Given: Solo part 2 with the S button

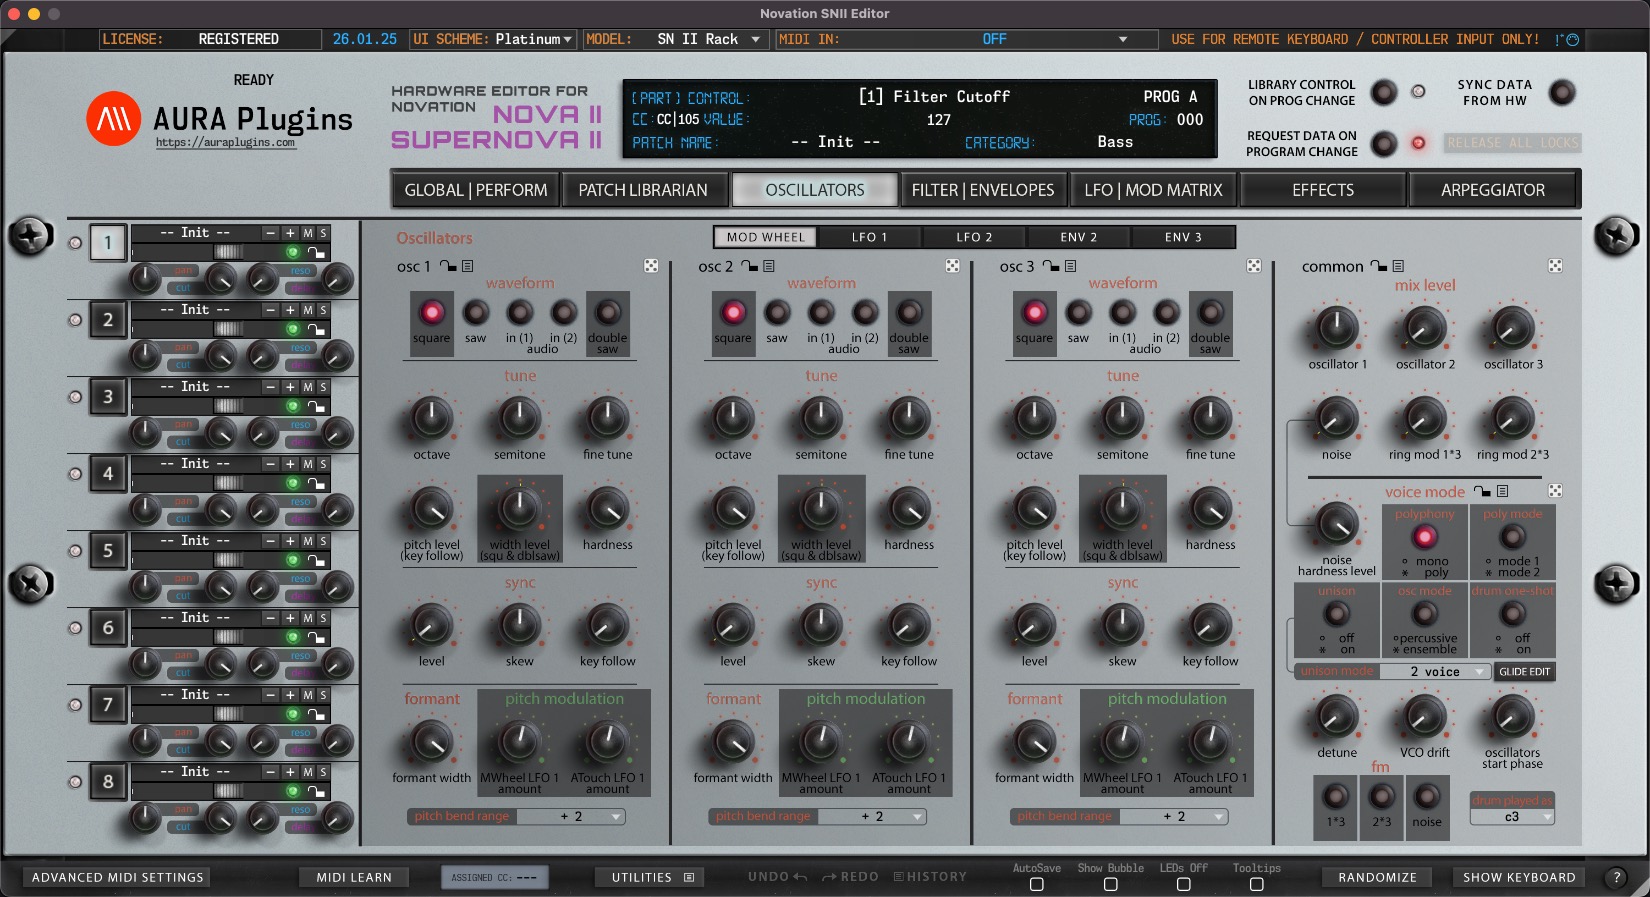Looking at the screenshot, I should tap(323, 310).
